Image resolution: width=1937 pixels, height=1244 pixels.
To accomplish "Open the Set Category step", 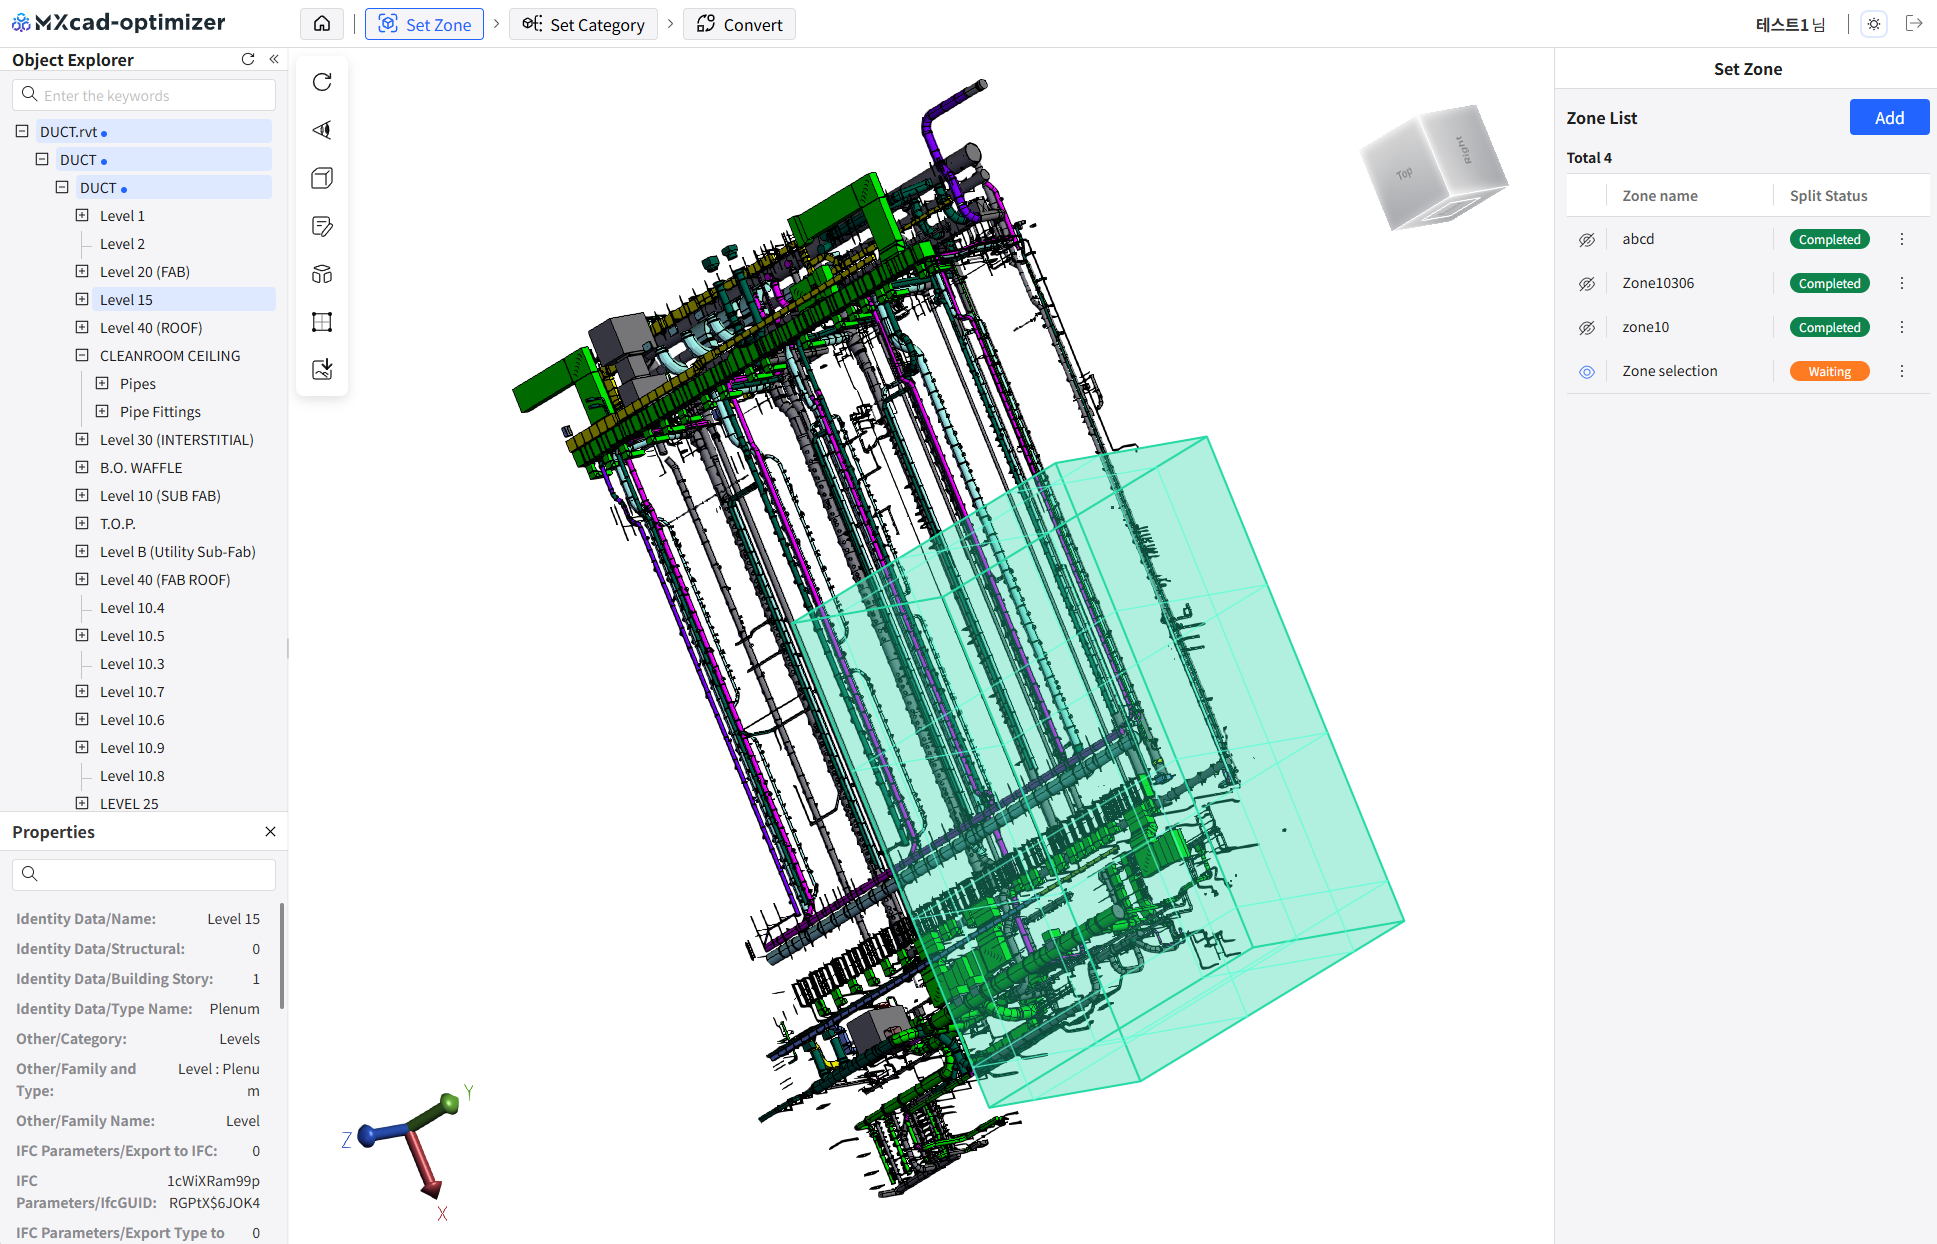I will tap(584, 24).
